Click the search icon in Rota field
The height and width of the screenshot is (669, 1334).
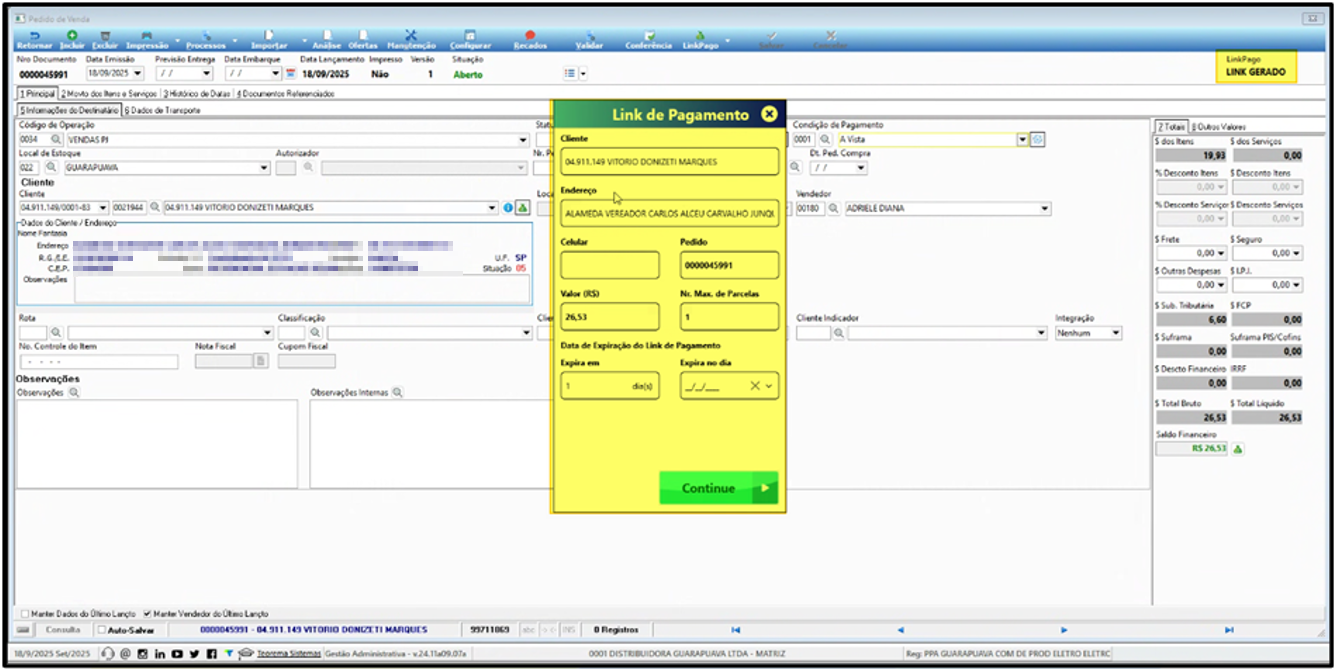tap(56, 332)
